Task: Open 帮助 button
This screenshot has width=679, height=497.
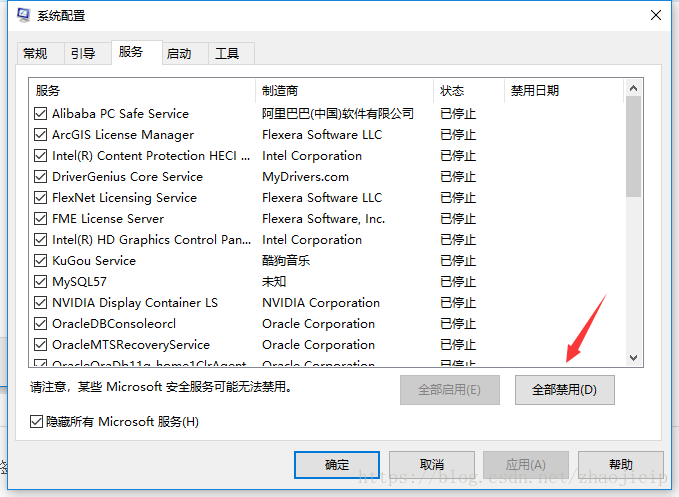Action: tap(621, 465)
